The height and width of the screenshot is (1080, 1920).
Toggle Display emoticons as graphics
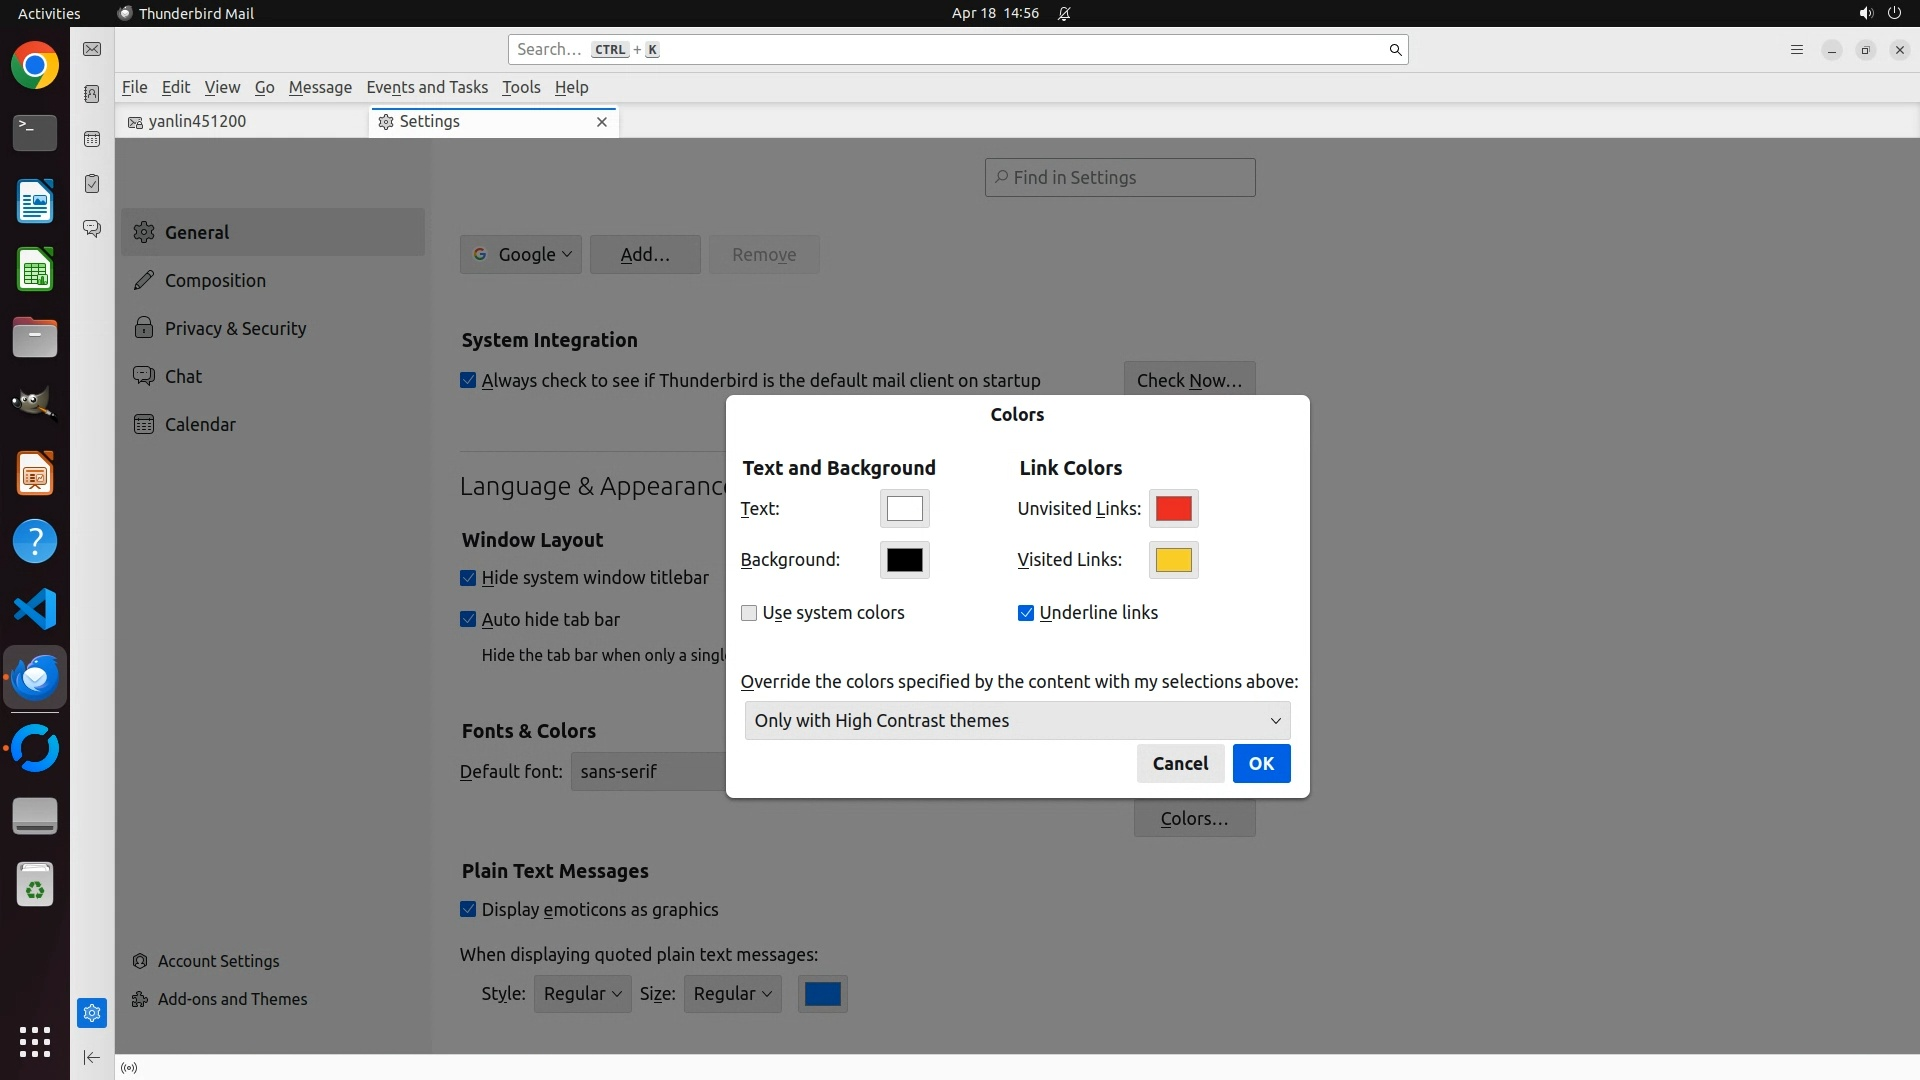coord(468,909)
